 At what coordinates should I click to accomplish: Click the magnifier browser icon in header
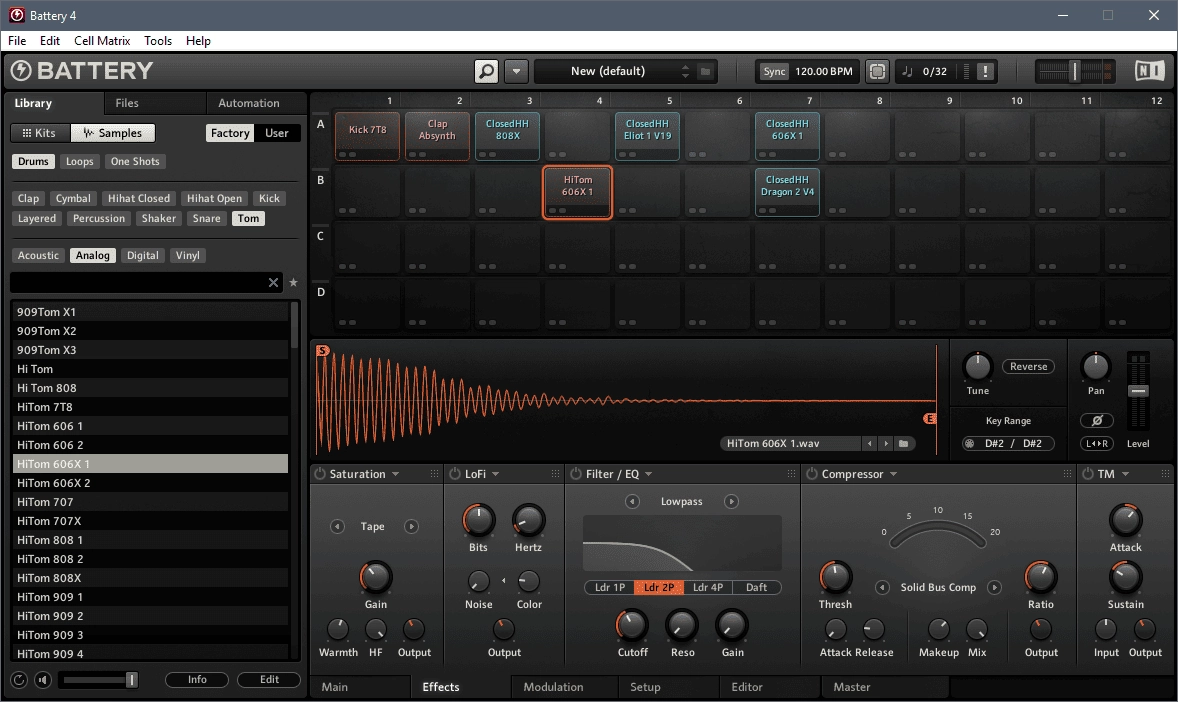coord(486,71)
